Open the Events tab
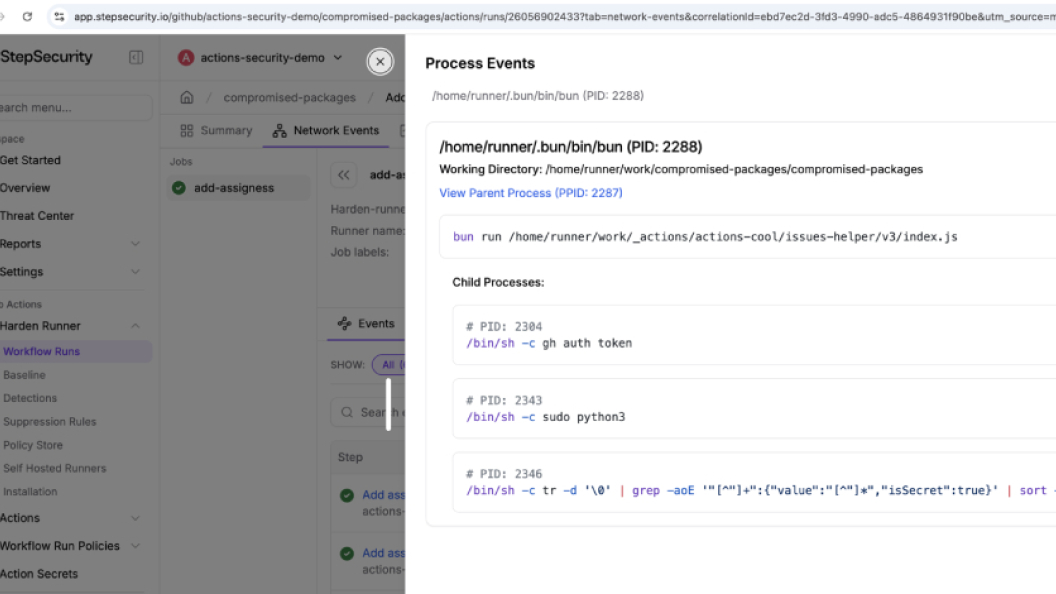The height and width of the screenshot is (594, 1056). click(x=366, y=324)
